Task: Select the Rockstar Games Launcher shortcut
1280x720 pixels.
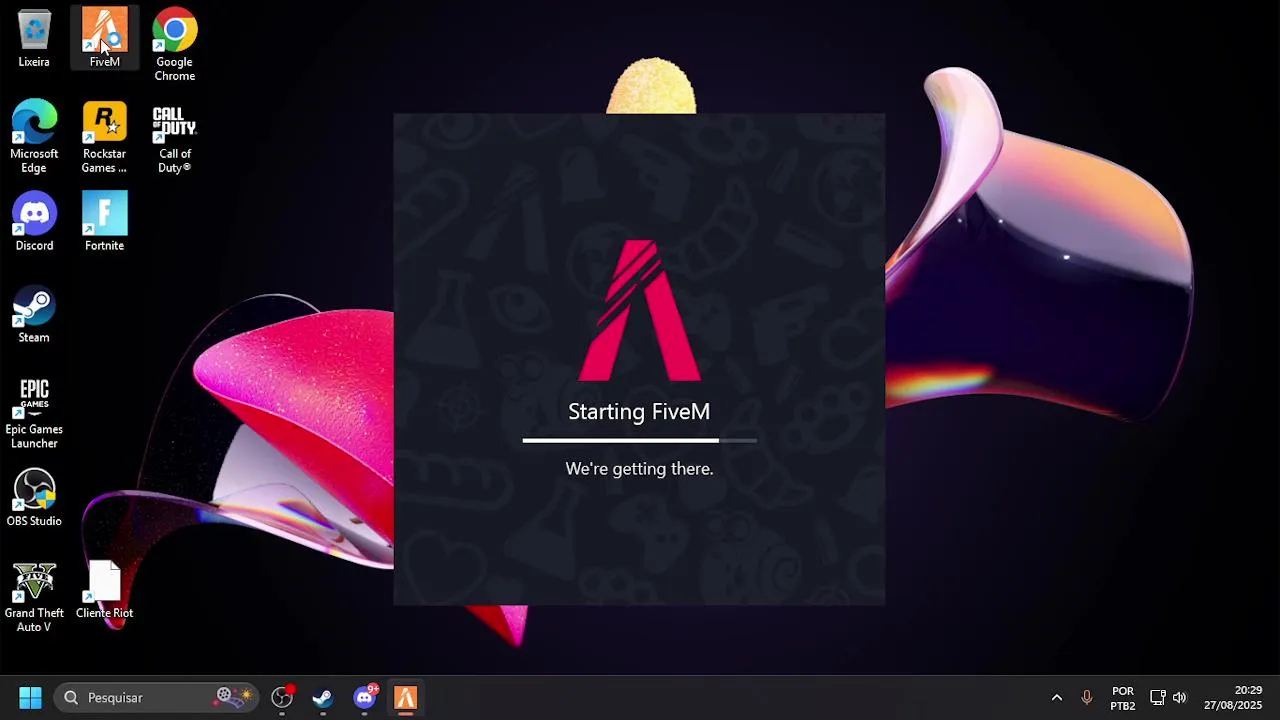Action: tap(104, 137)
